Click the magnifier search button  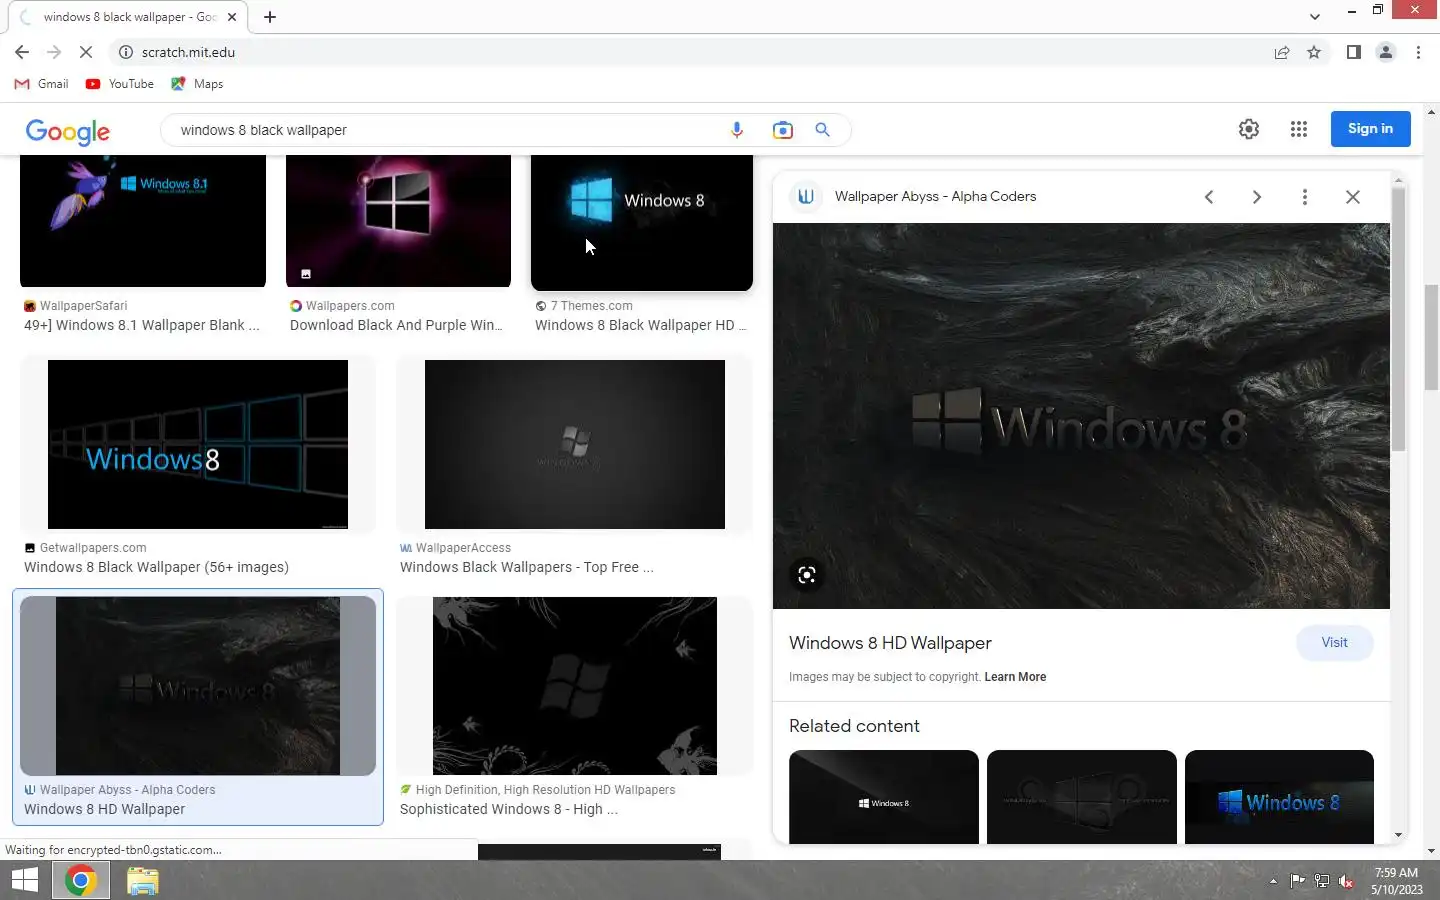pyautogui.click(x=822, y=130)
